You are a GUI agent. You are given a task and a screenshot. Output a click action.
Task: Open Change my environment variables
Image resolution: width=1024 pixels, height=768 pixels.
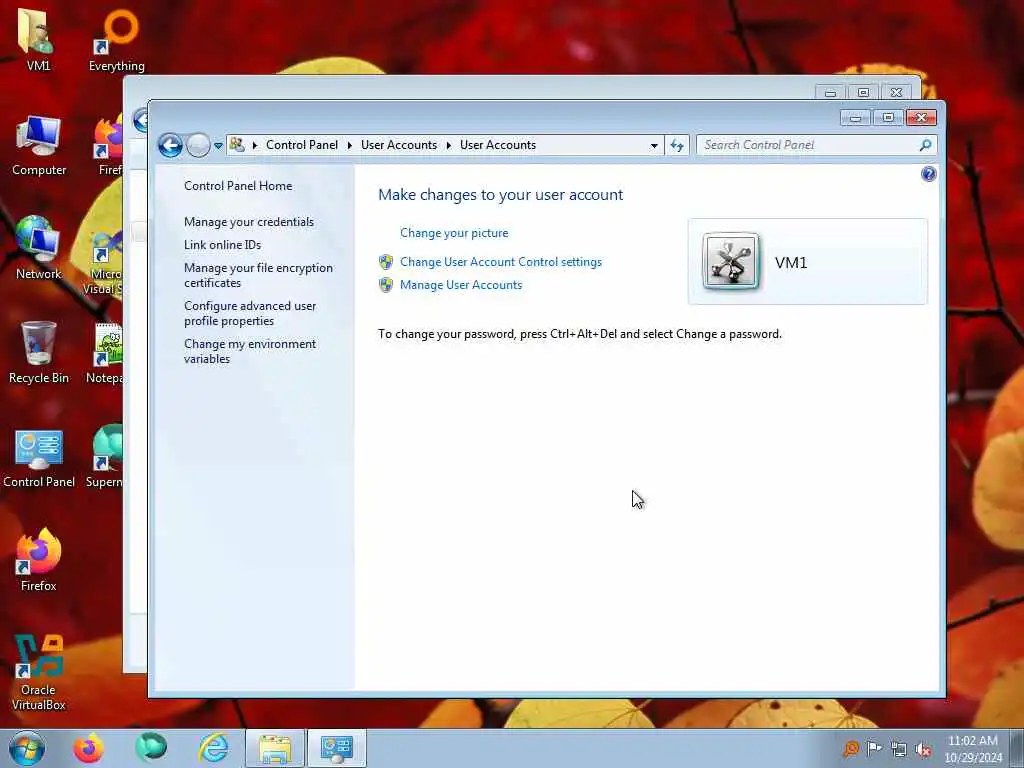coord(250,351)
